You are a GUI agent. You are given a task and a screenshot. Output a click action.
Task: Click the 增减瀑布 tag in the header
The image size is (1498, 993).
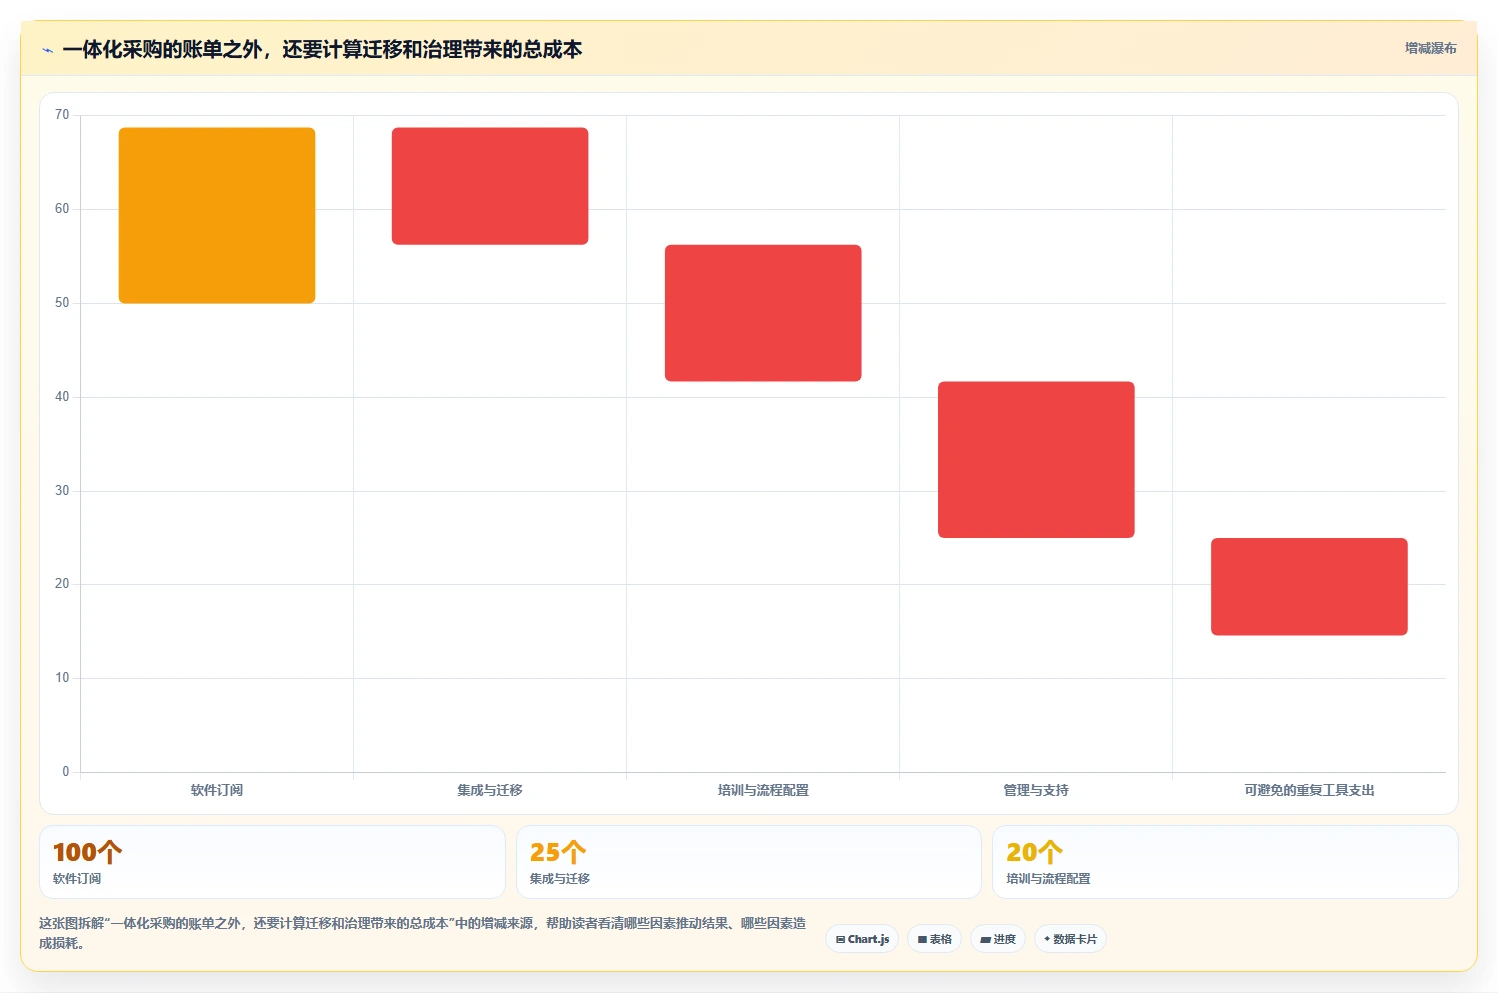(x=1430, y=48)
